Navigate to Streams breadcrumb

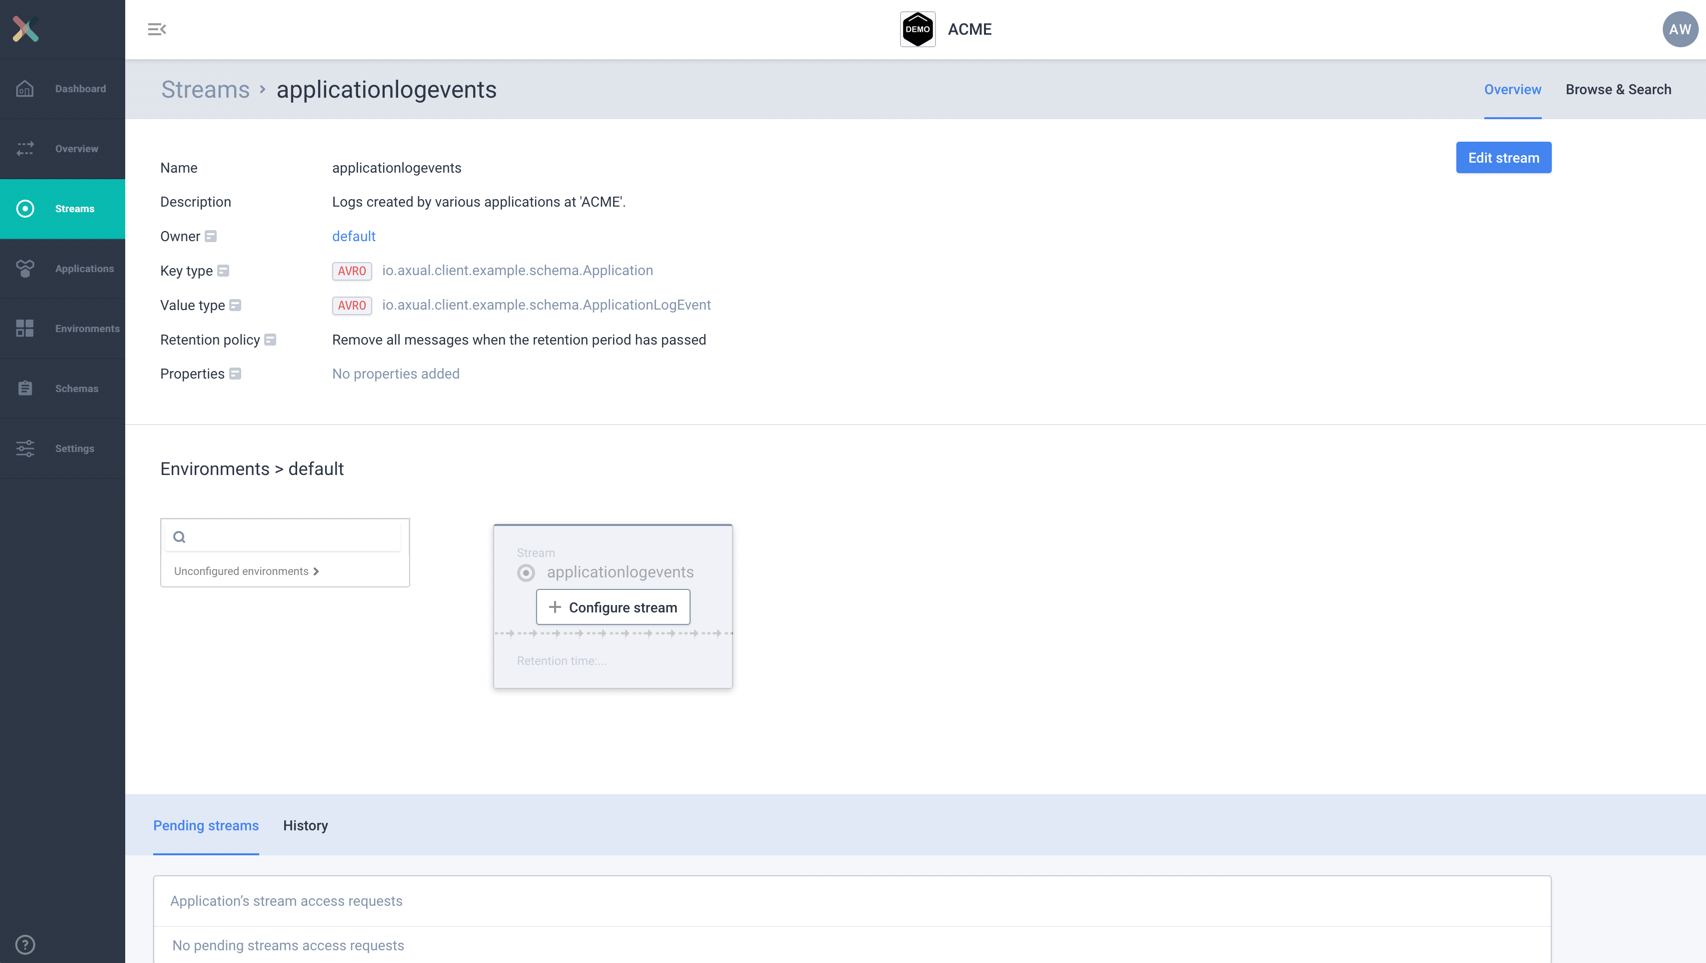(x=205, y=89)
